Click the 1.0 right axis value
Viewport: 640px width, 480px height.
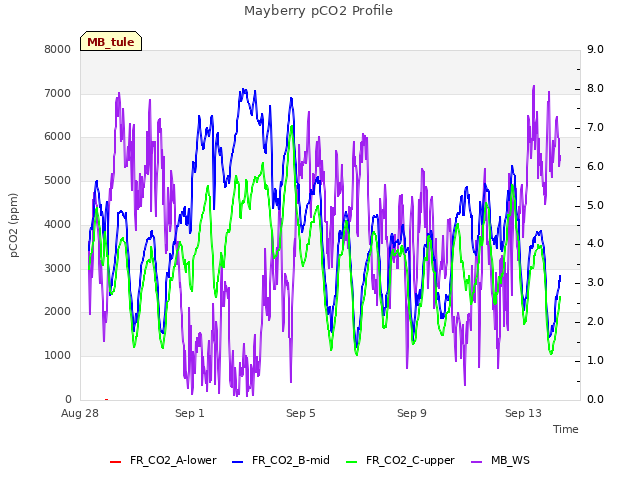(595, 360)
